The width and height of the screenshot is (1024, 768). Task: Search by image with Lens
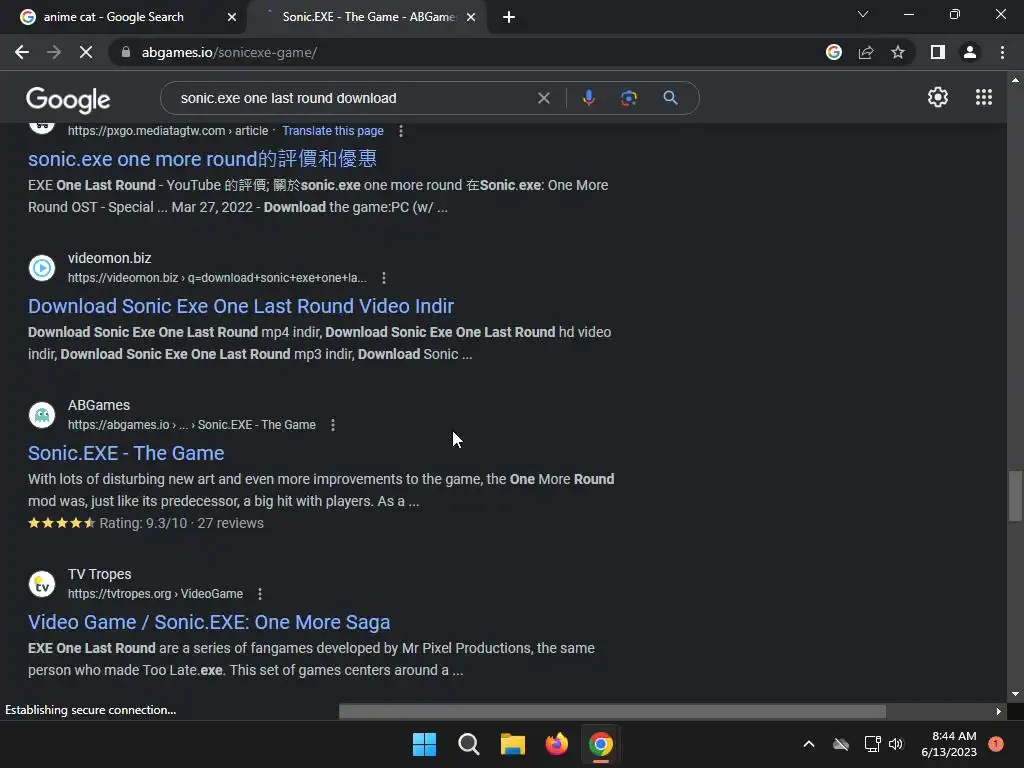coord(629,98)
